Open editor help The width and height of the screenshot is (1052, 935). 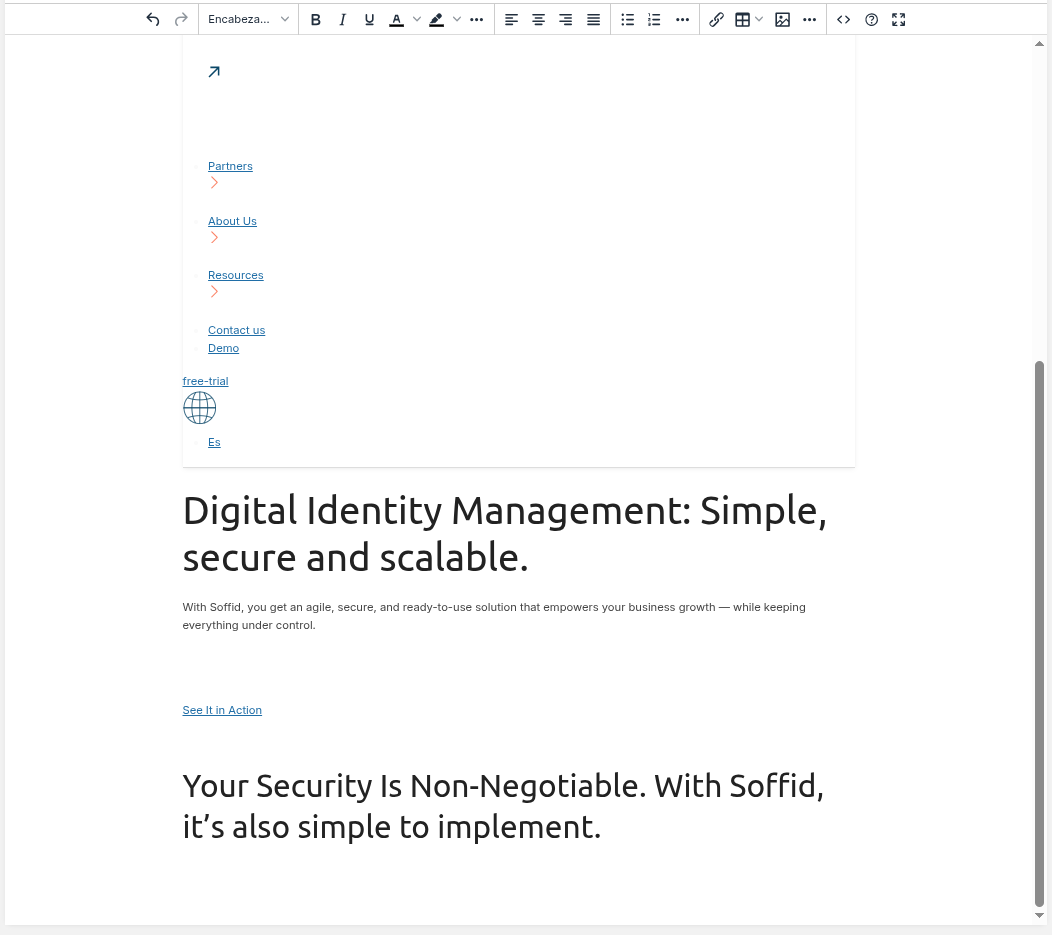tap(872, 19)
